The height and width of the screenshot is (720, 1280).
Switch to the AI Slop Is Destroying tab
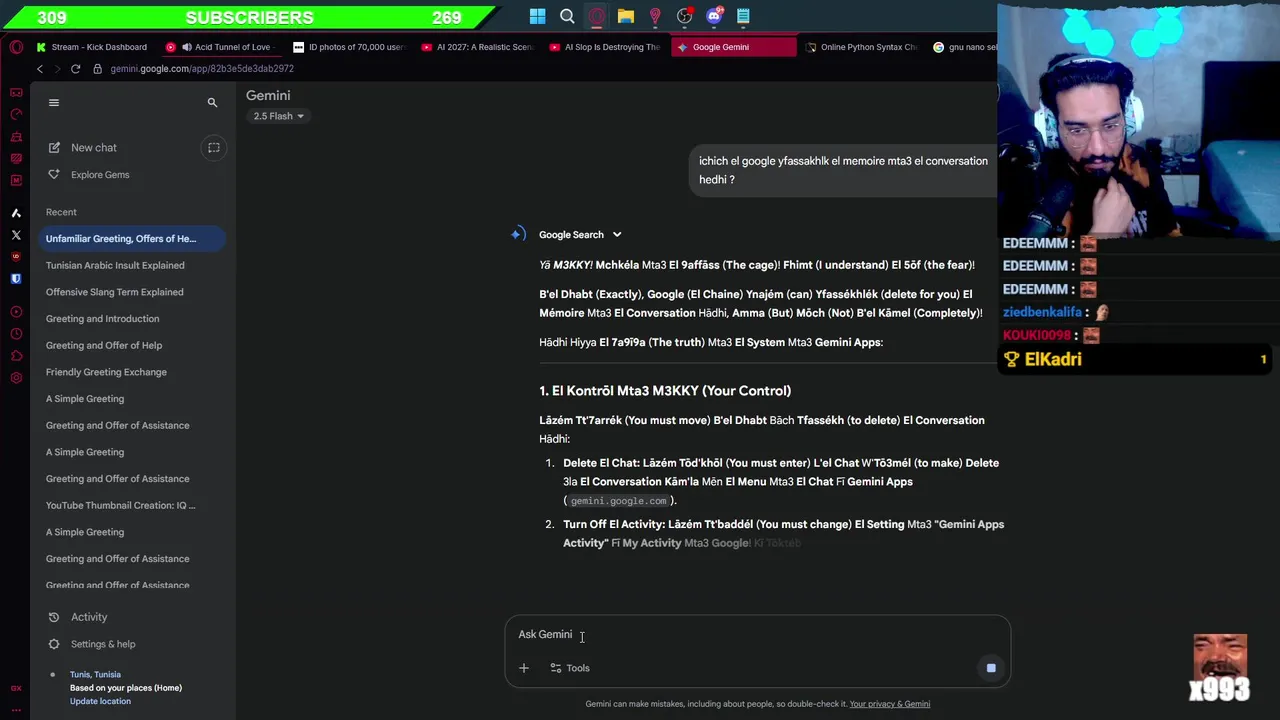(x=606, y=47)
